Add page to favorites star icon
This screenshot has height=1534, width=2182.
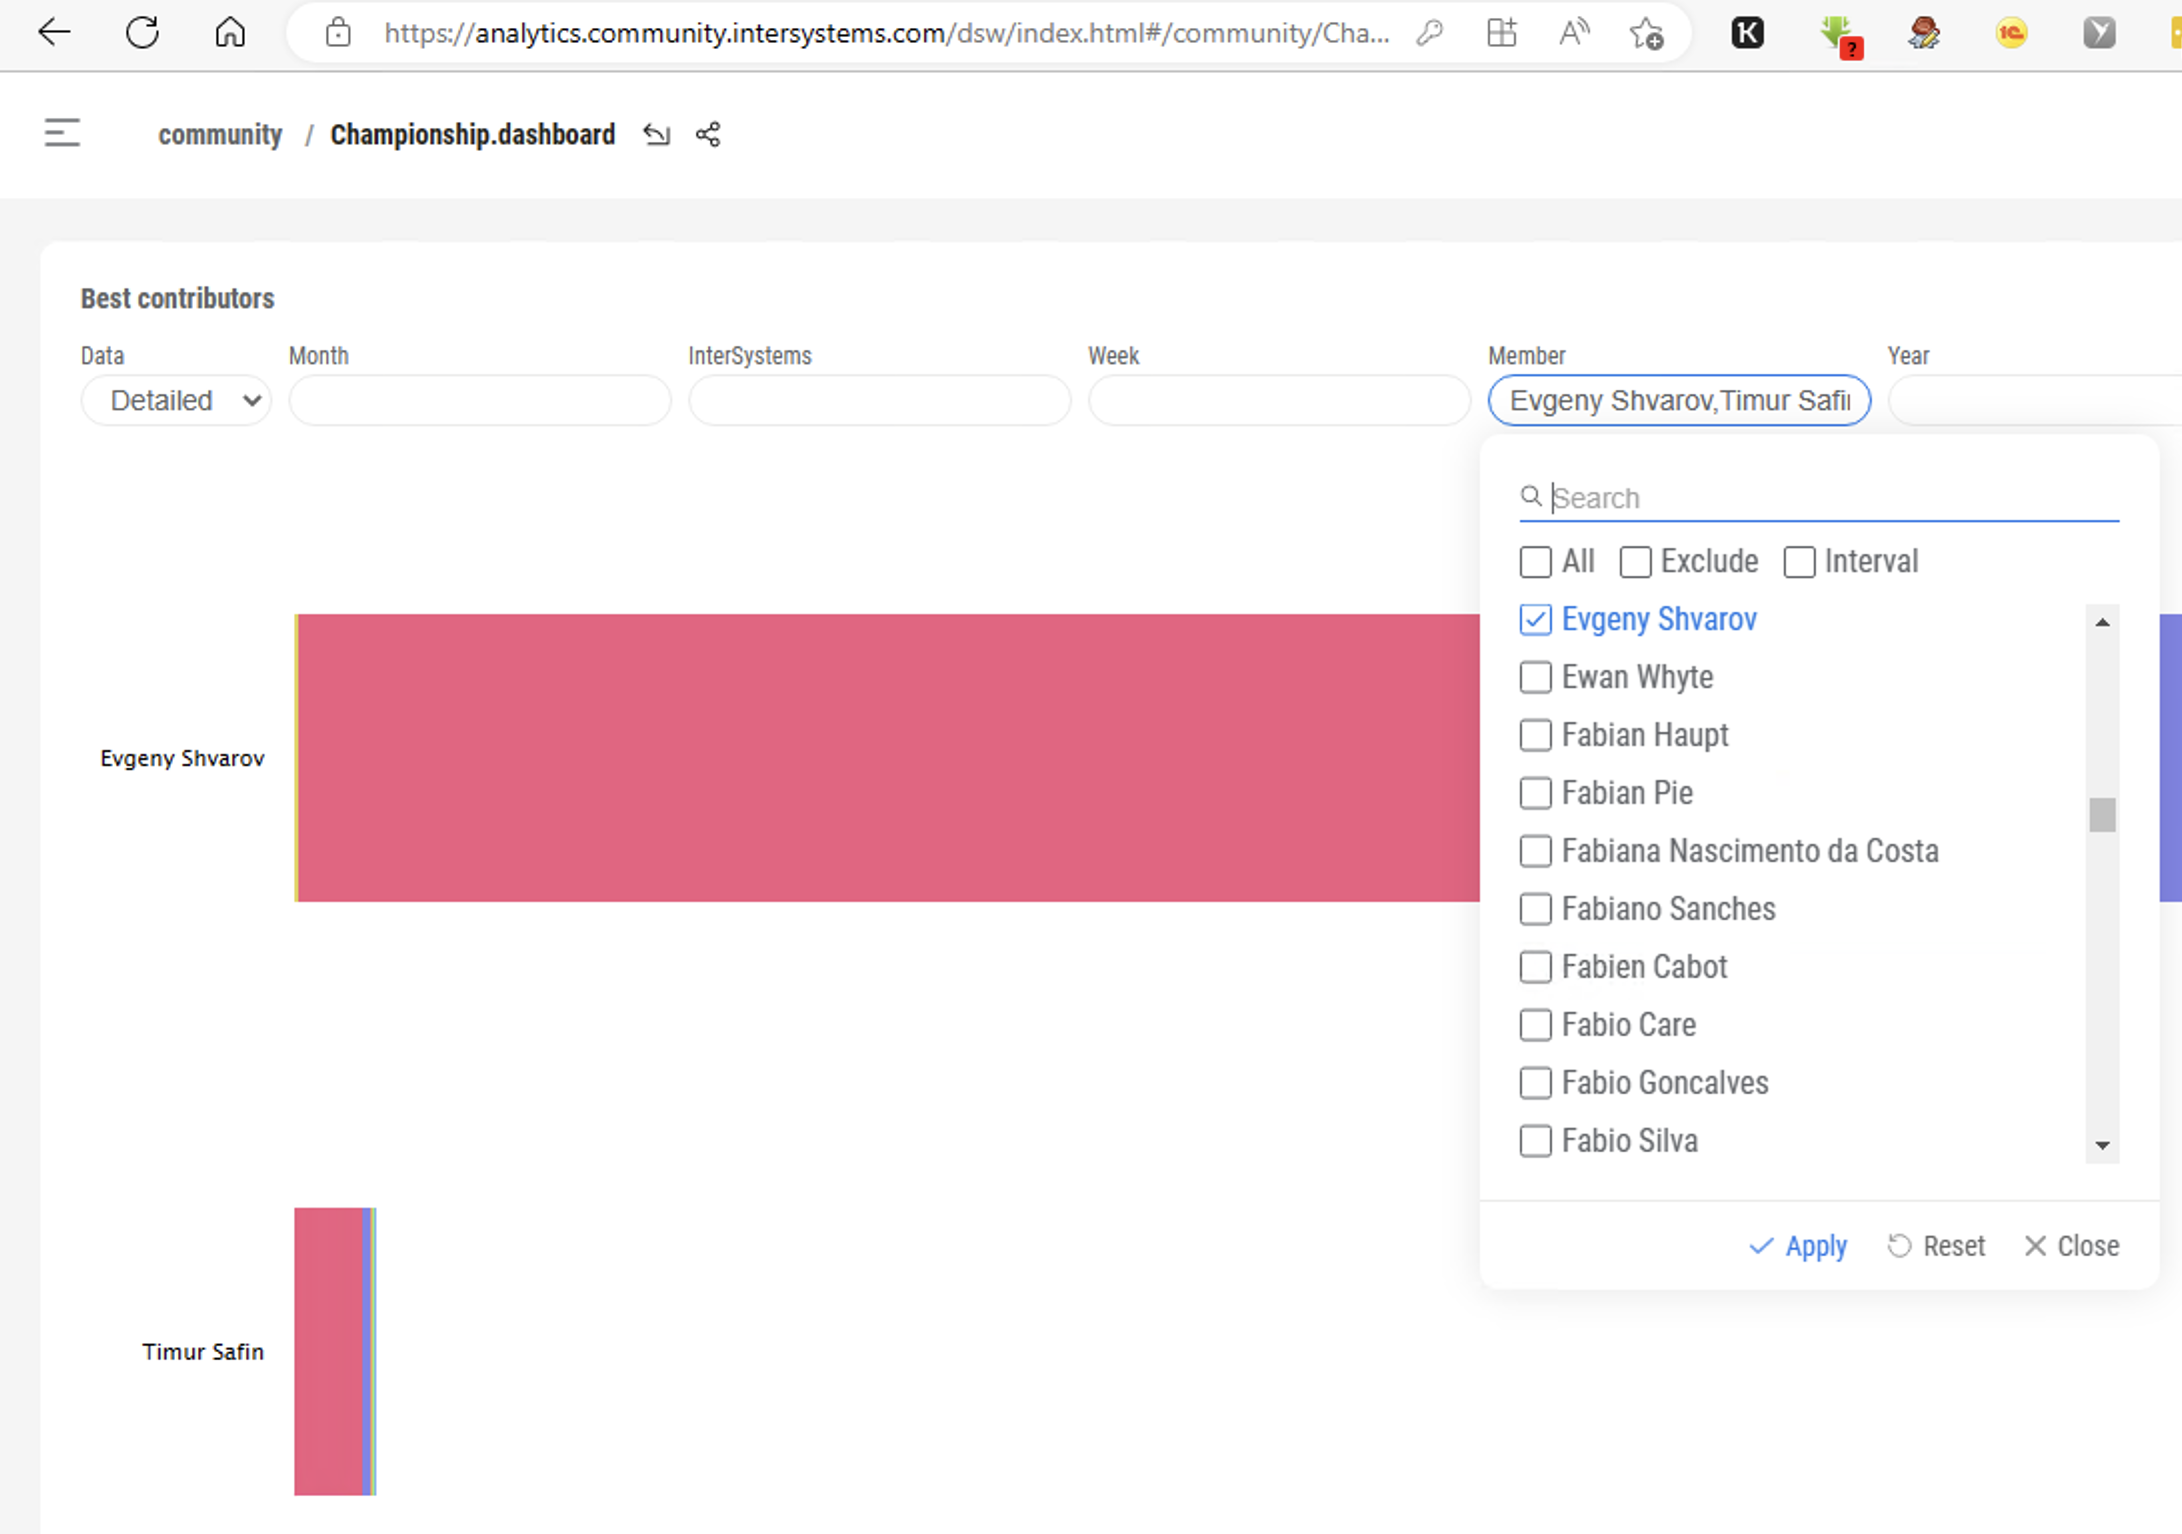click(x=1646, y=33)
